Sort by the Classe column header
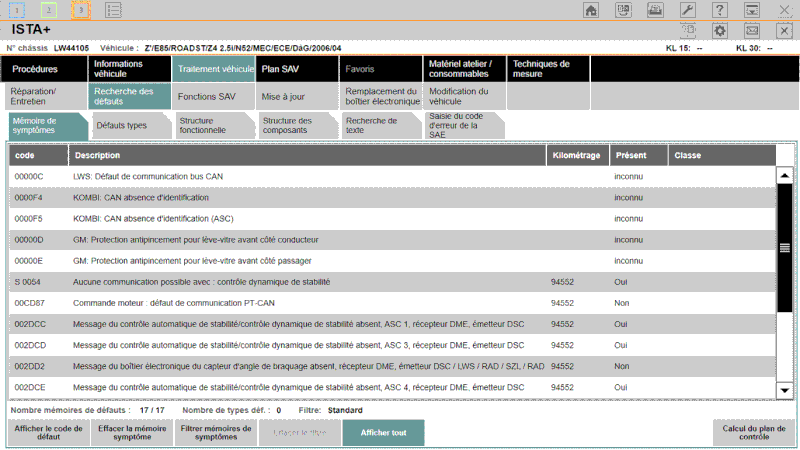This screenshot has width=800, height=450. point(722,156)
